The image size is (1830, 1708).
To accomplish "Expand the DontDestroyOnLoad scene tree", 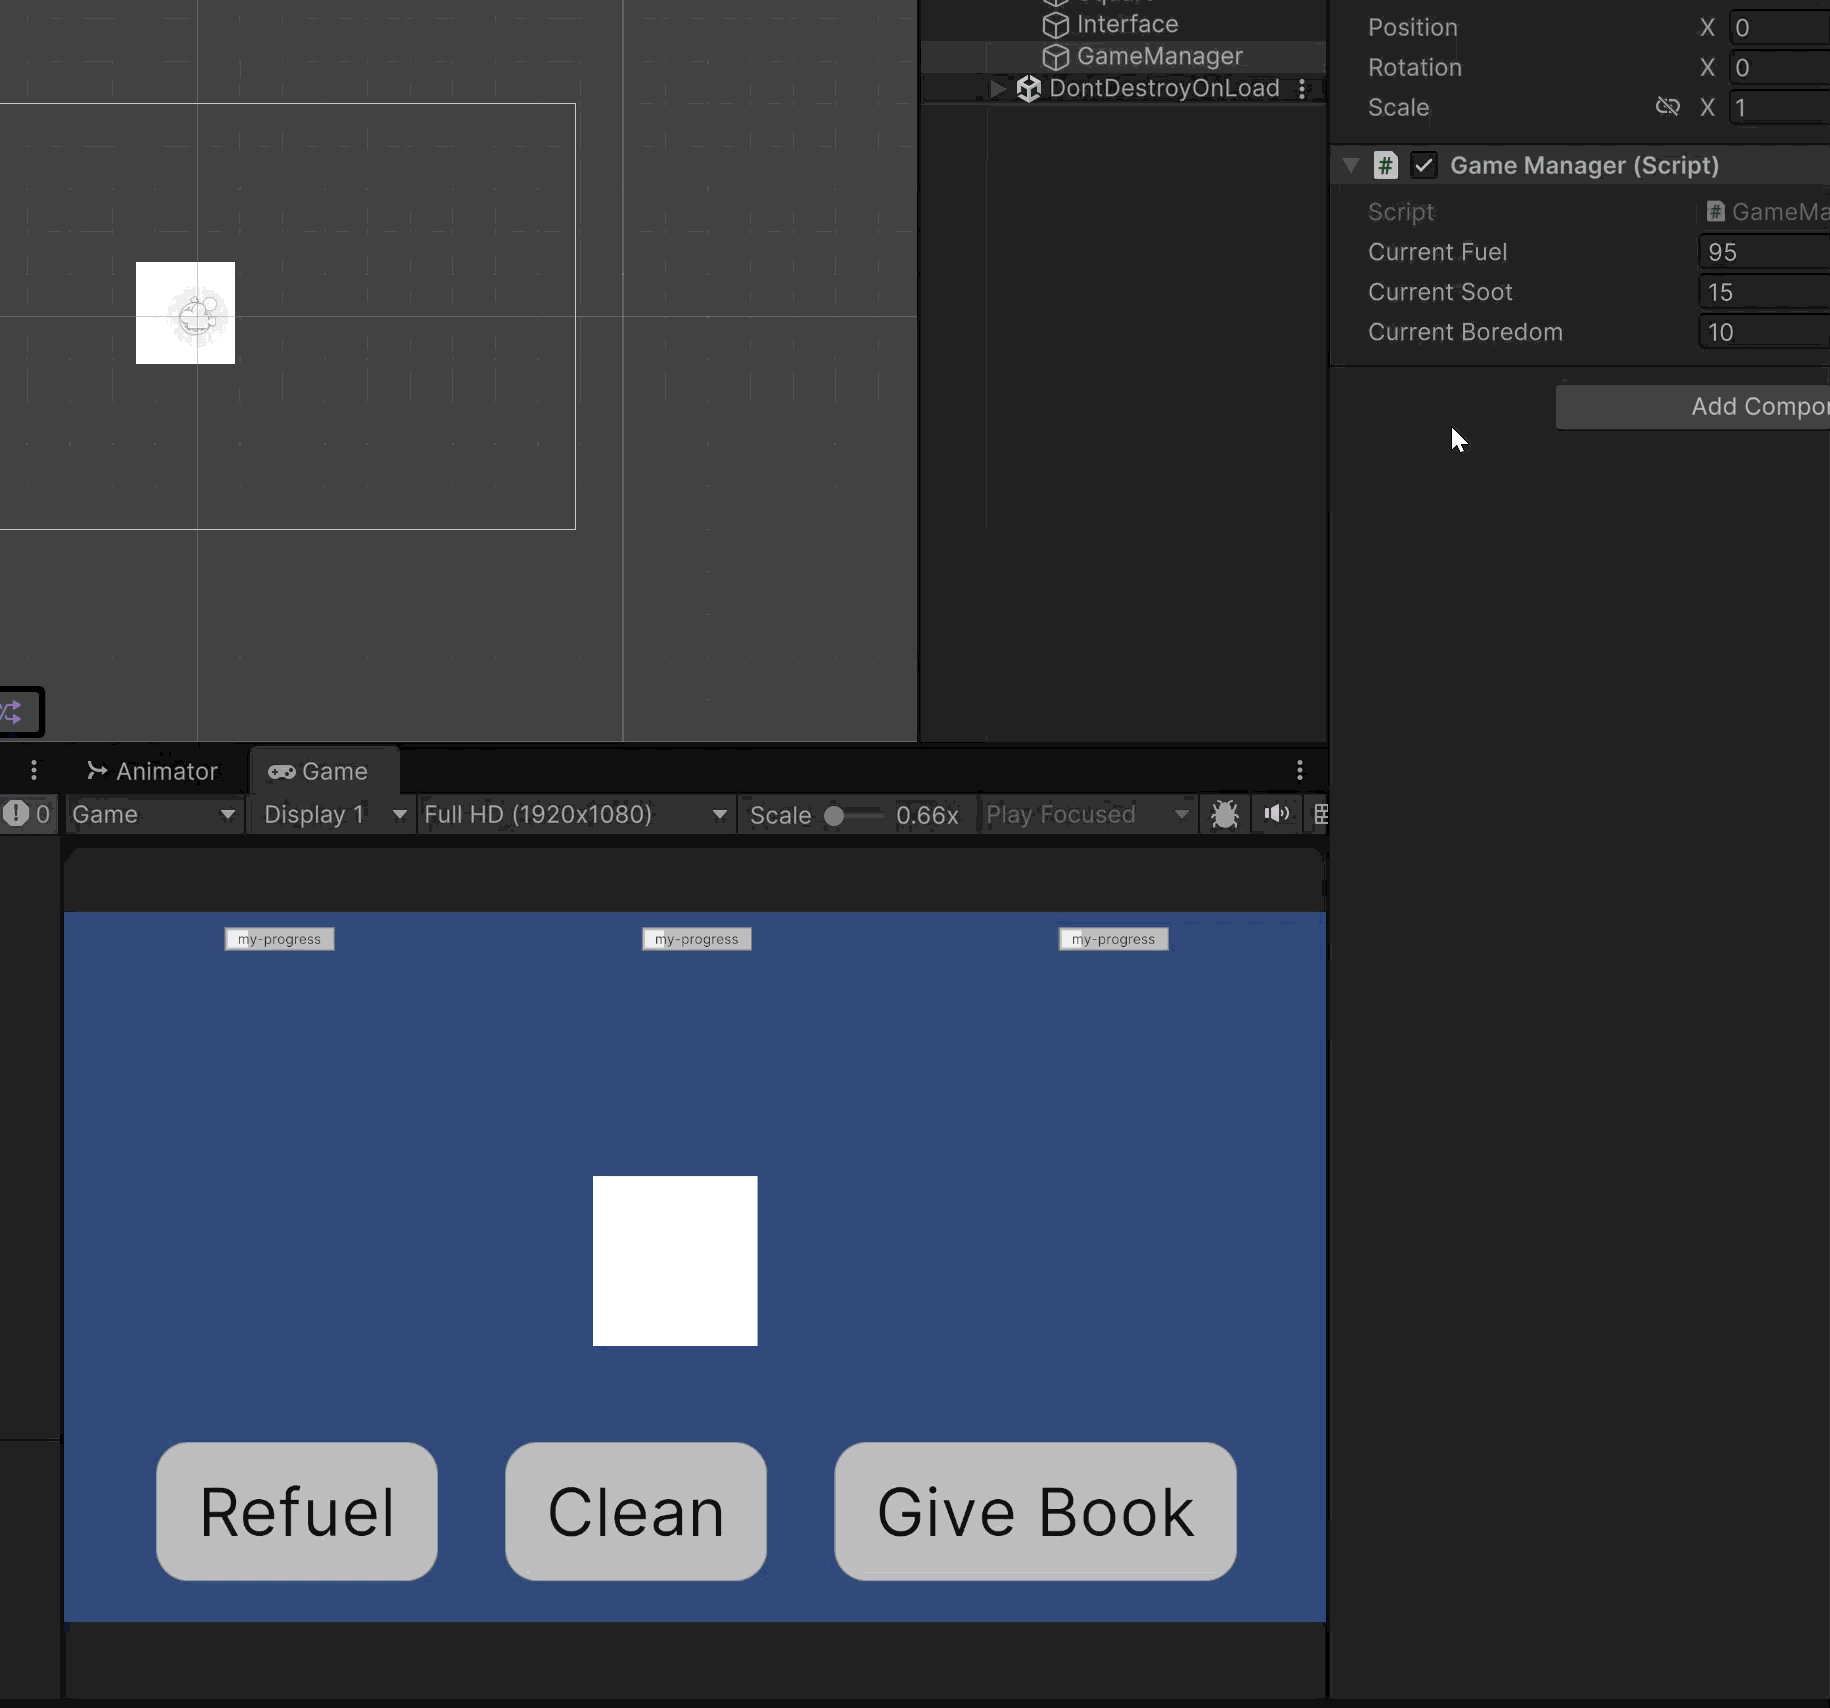I will pyautogui.click(x=997, y=88).
